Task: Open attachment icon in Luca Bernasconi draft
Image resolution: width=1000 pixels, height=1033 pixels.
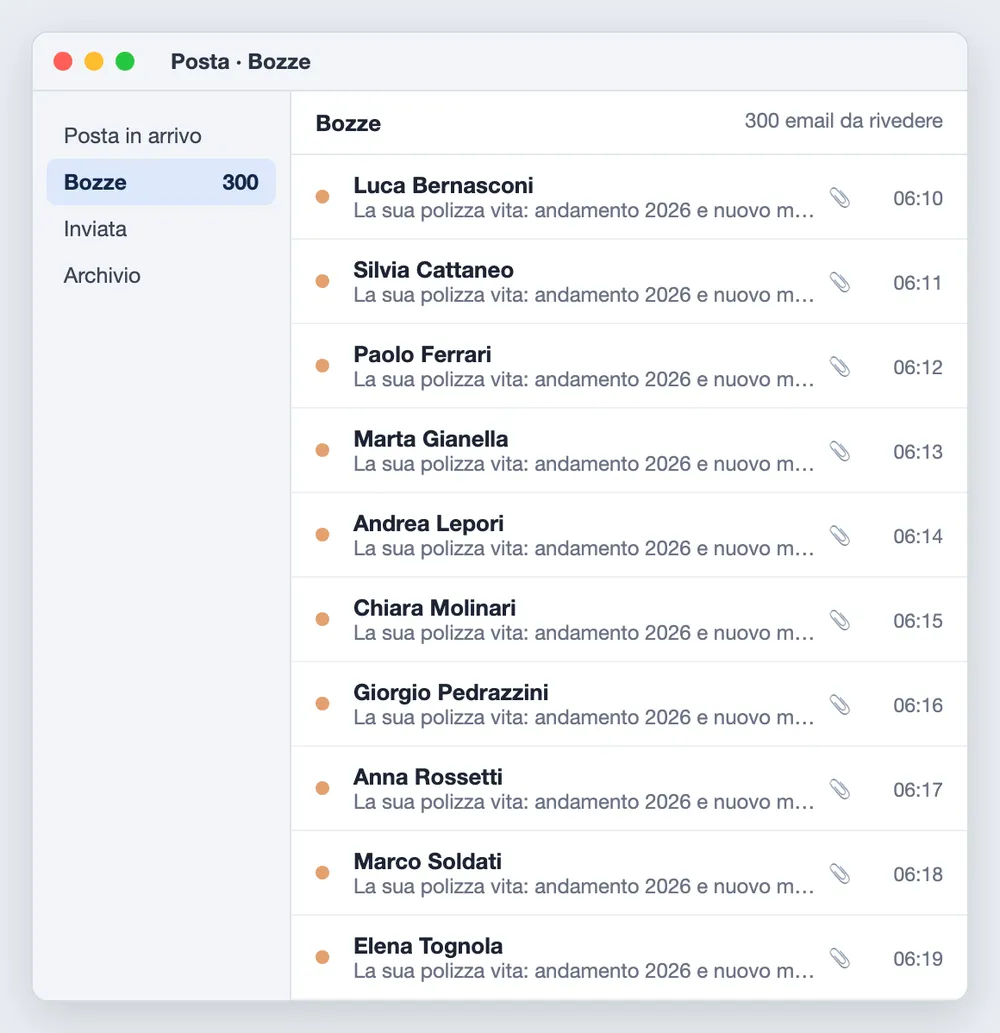Action: click(839, 198)
